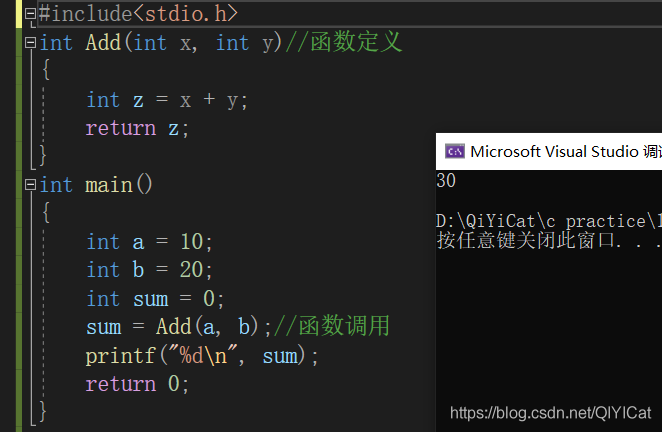Collapse the Add function definition

click(x=30, y=43)
